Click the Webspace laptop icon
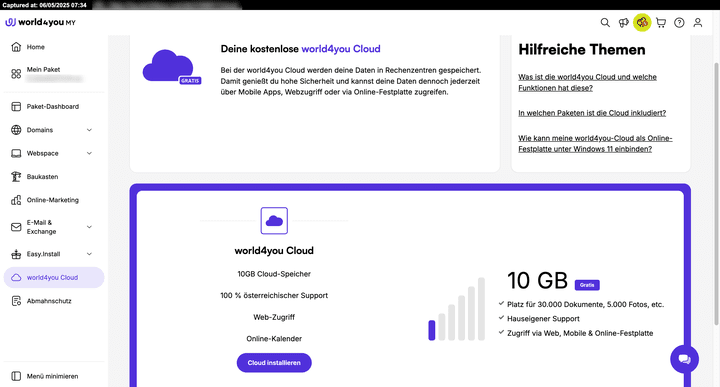720x387 pixels. tap(16, 153)
